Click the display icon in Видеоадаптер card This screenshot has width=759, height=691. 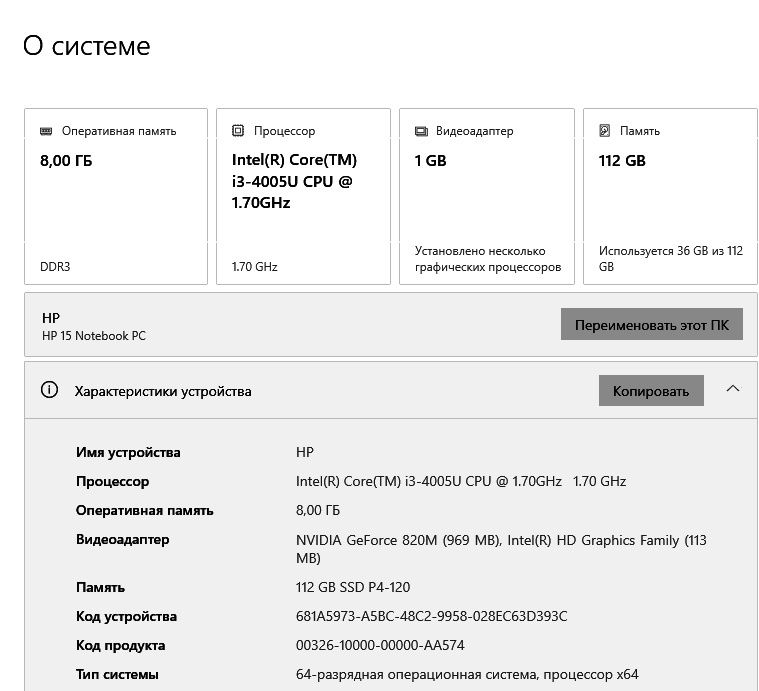pos(421,131)
